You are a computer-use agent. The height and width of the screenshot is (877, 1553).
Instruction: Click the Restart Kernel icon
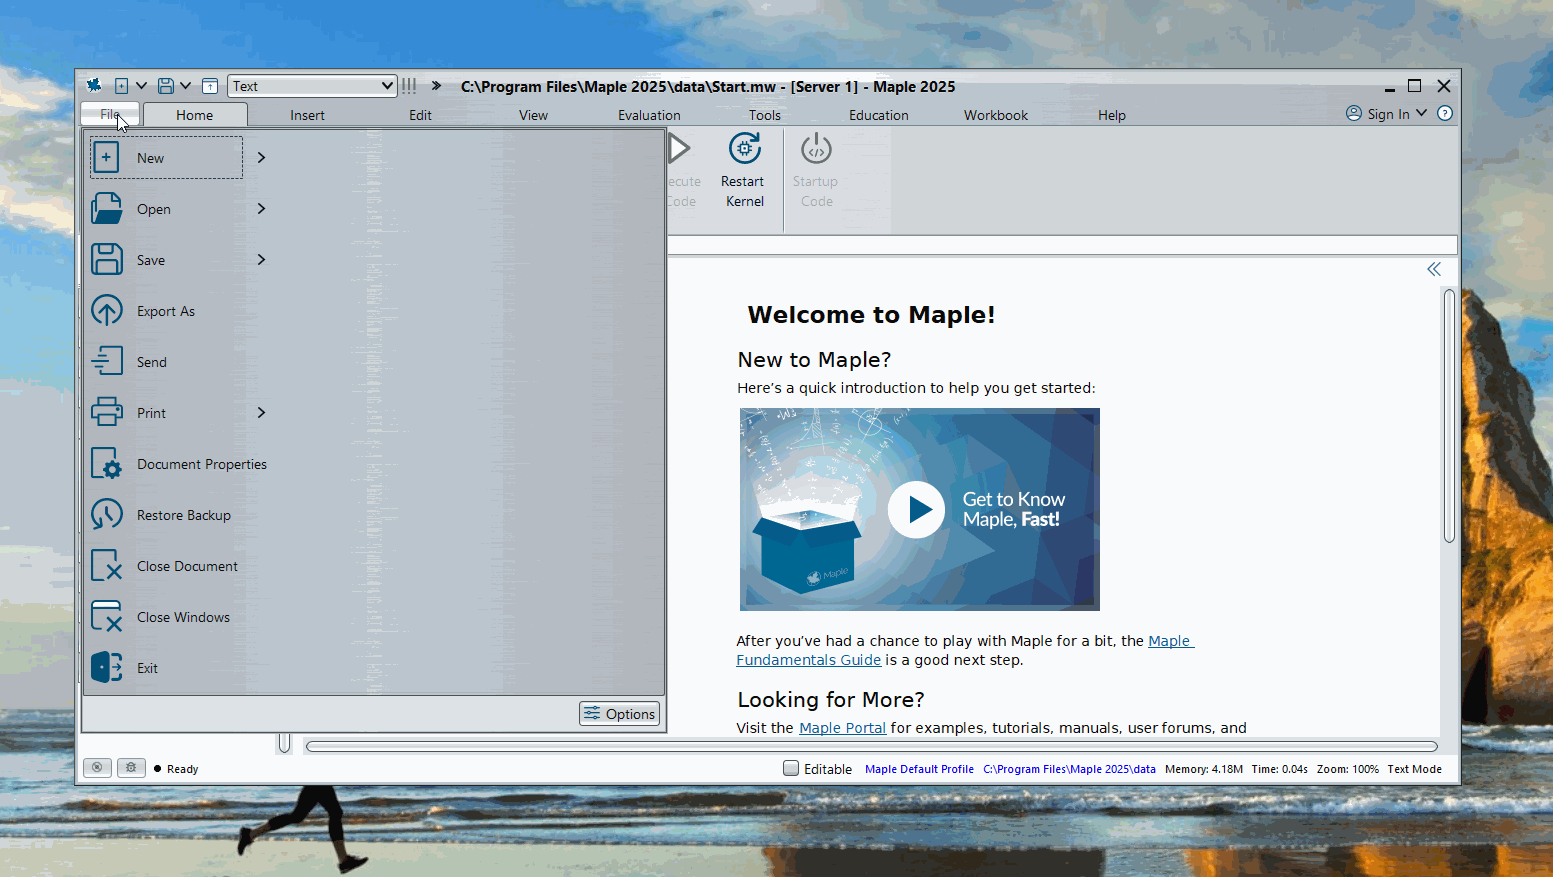pos(744,149)
